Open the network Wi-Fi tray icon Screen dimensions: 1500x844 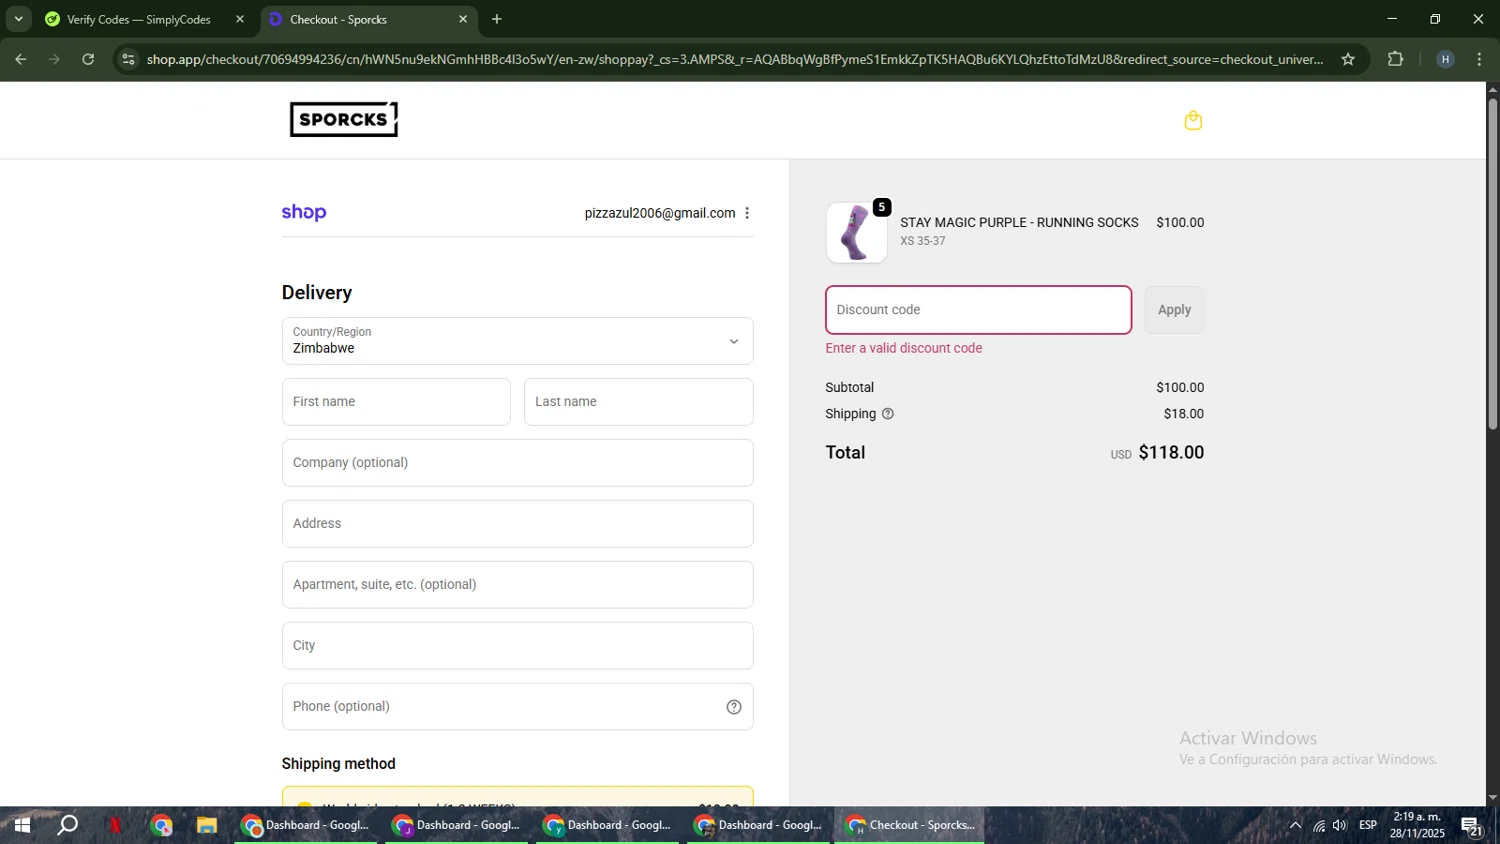tap(1319, 825)
